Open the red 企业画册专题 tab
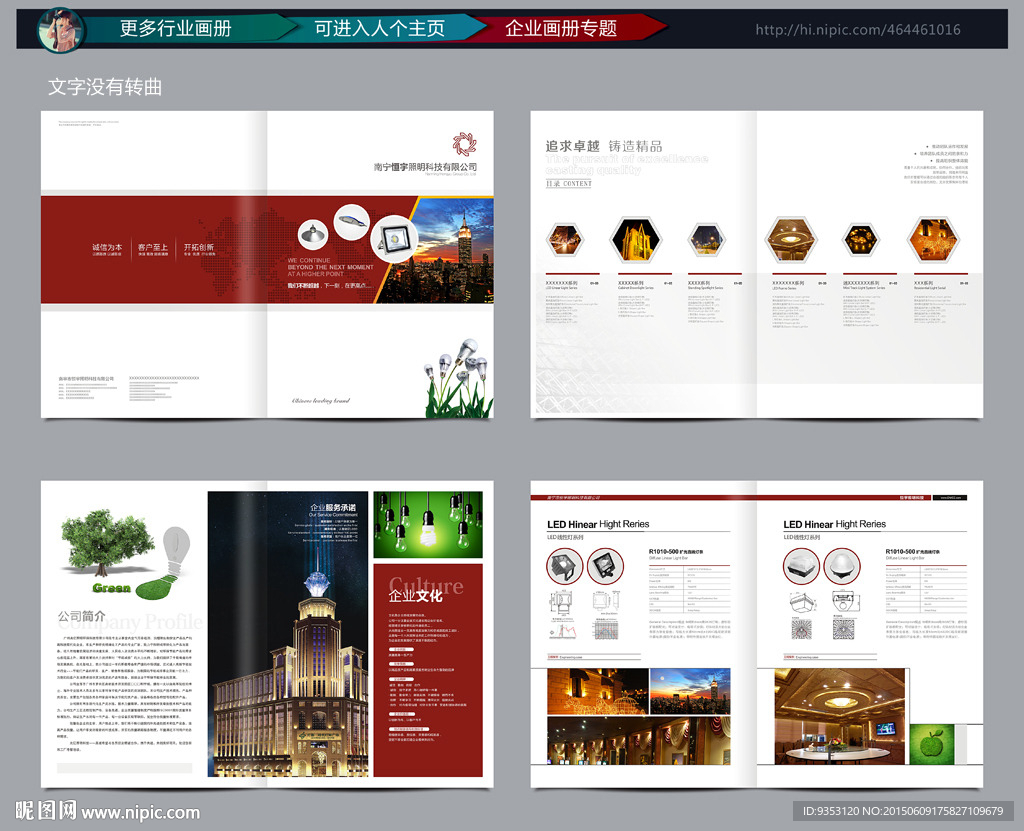 pyautogui.click(x=560, y=28)
